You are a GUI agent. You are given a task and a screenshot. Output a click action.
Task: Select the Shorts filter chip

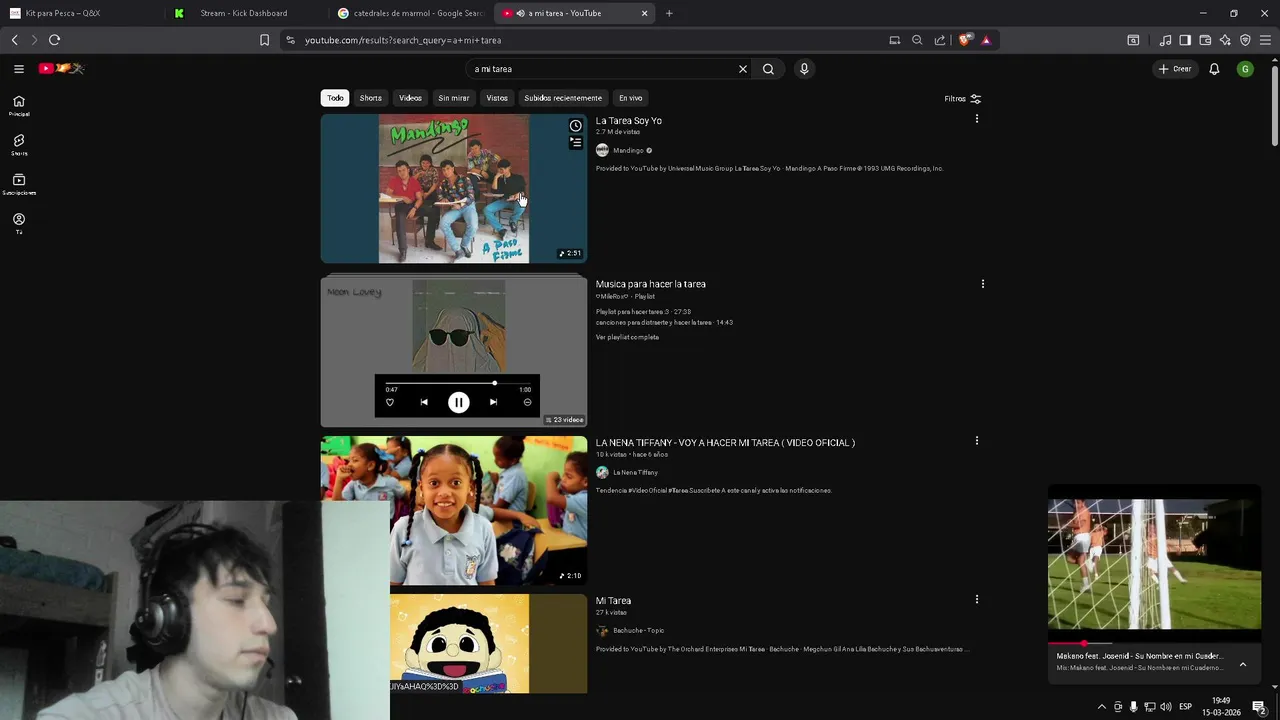coord(371,98)
